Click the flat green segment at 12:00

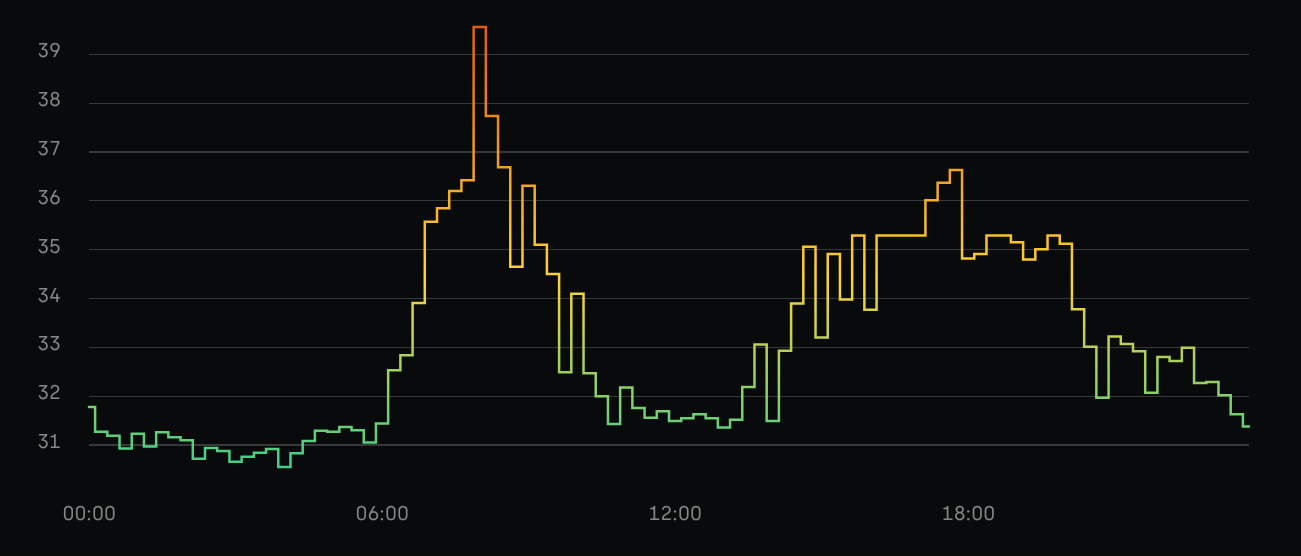point(675,421)
